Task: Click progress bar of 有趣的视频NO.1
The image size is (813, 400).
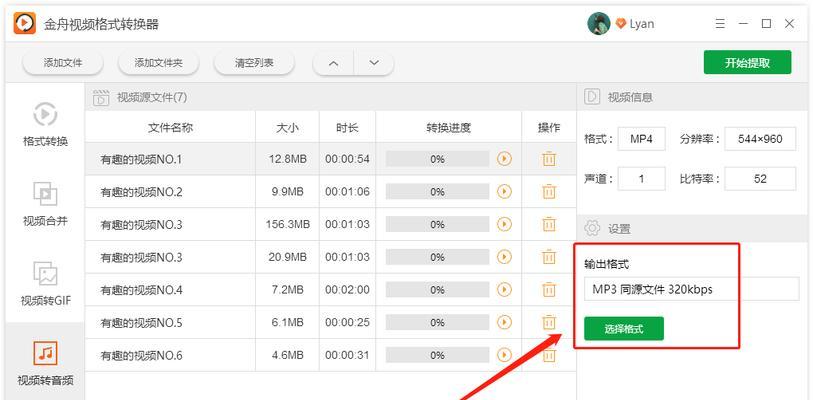Action: click(437, 159)
